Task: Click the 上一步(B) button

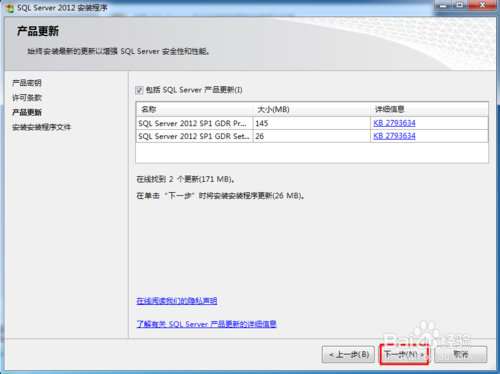Action: (x=349, y=354)
